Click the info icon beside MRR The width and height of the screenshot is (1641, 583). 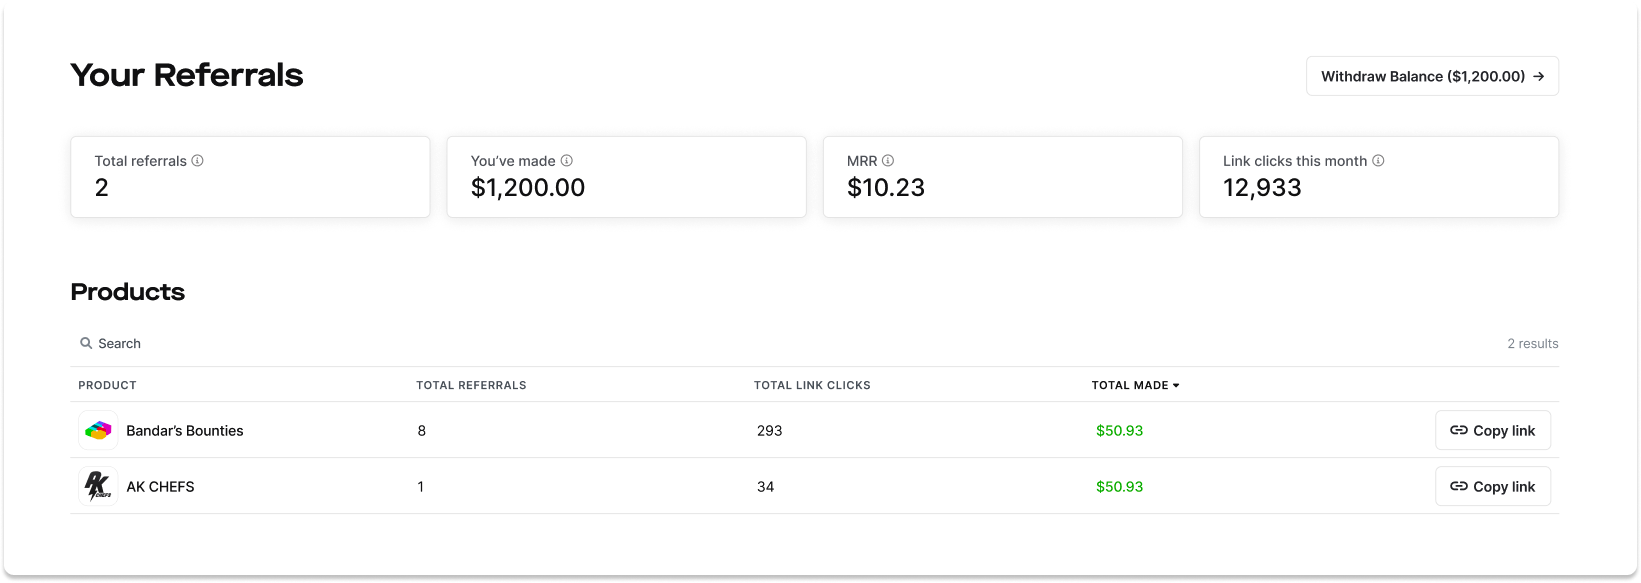tap(888, 161)
